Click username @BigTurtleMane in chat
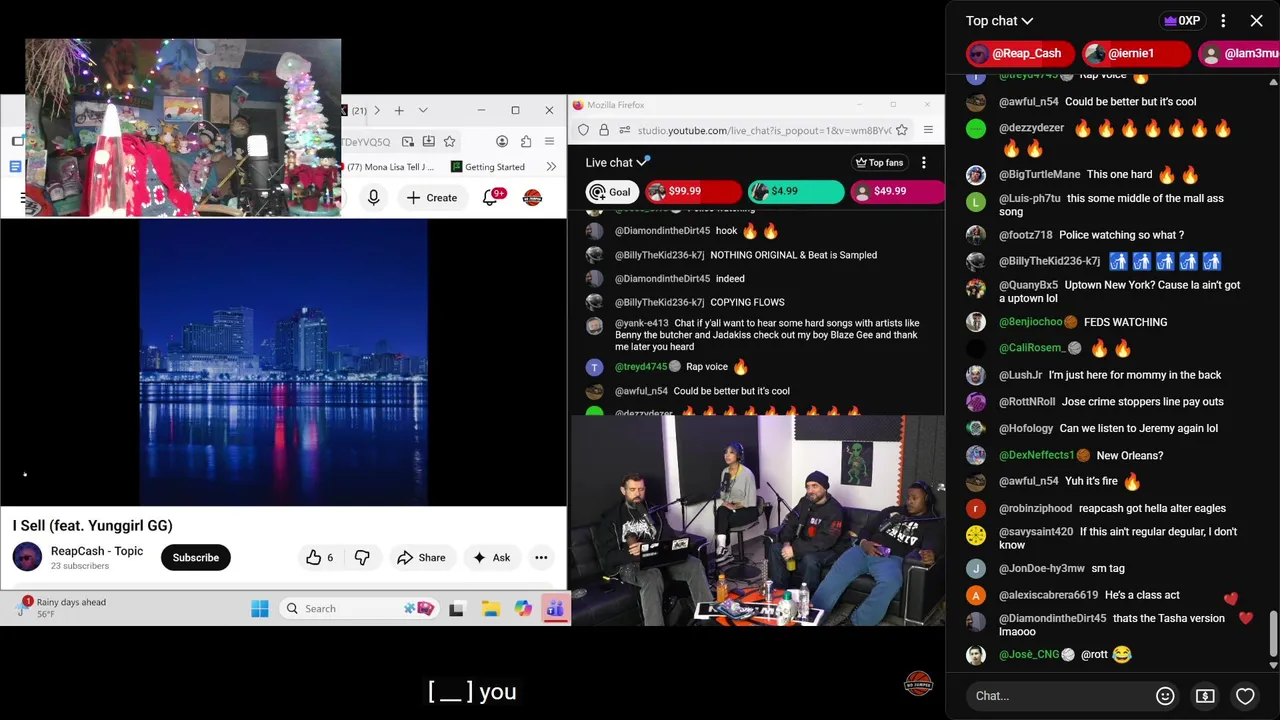Screen dimensions: 1280x720 pos(1039,175)
